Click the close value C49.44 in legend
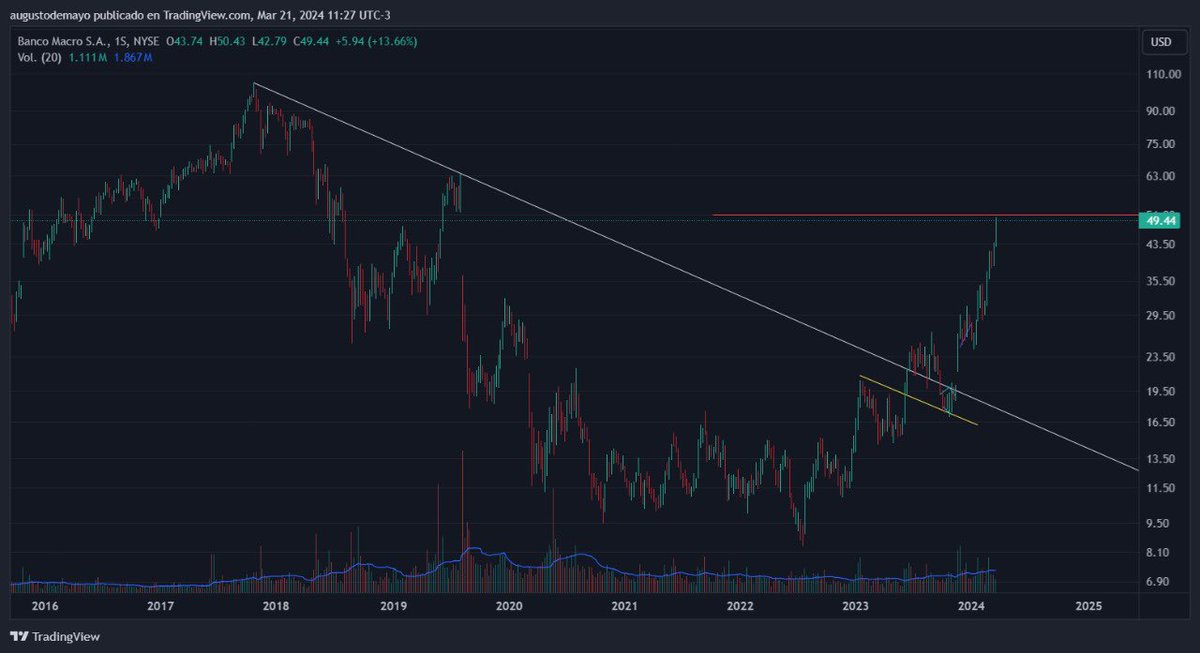The image size is (1200, 653). pos(312,41)
